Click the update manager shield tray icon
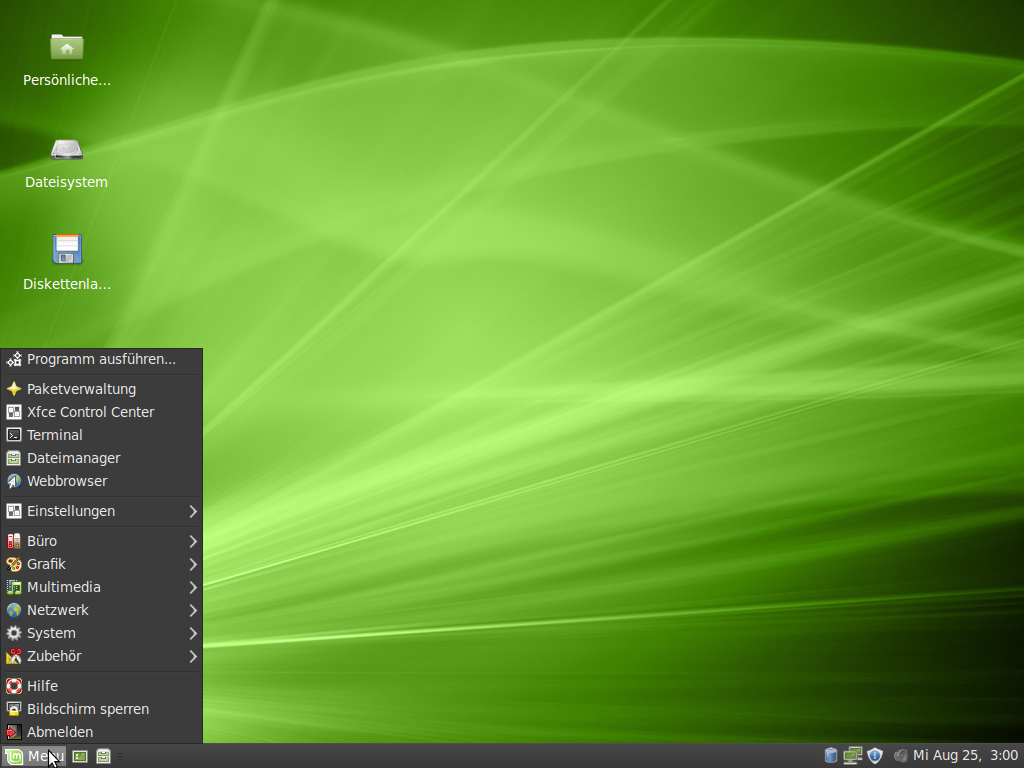 [x=875, y=755]
